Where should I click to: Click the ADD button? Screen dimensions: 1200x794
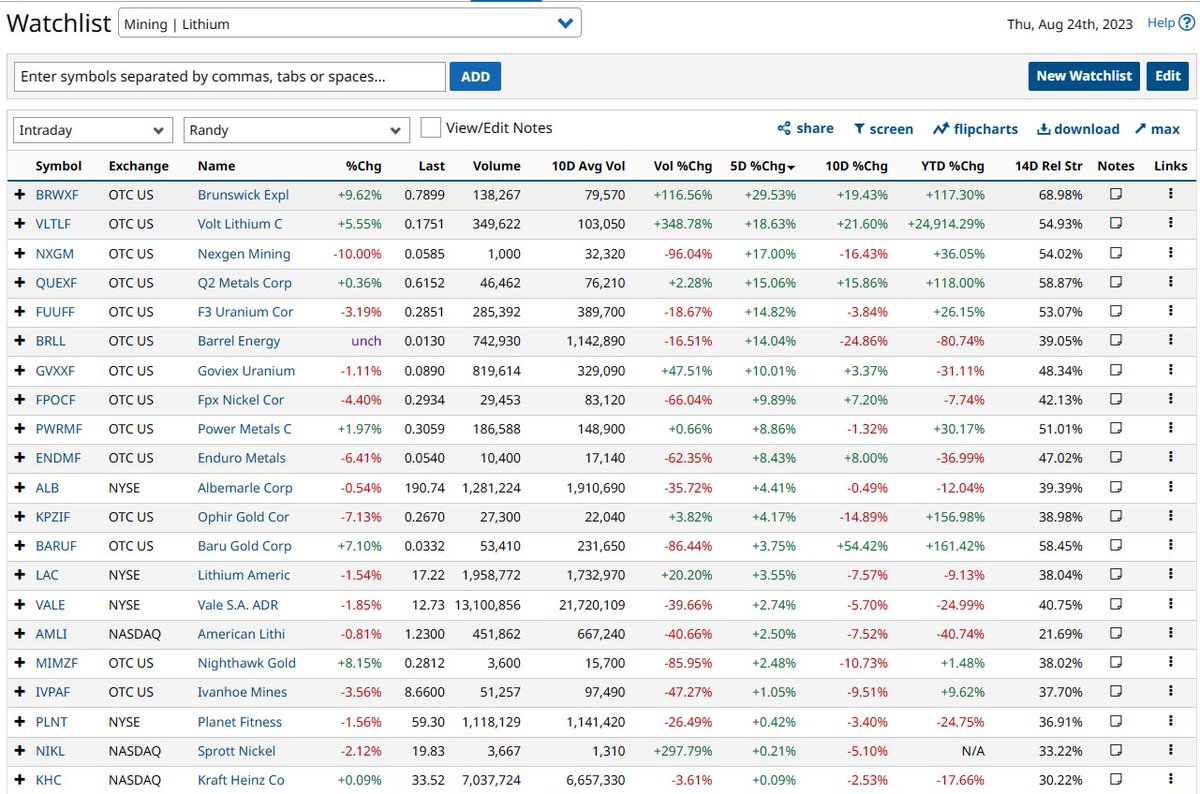(475, 76)
